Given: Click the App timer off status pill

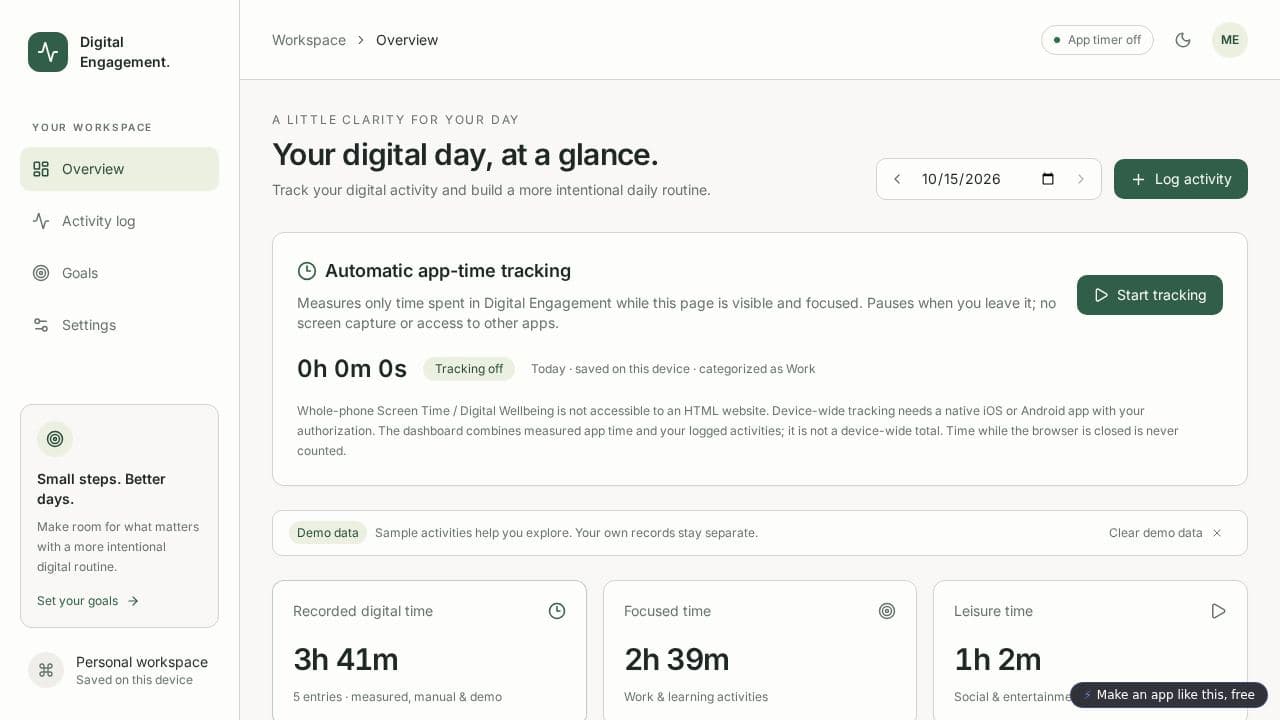Looking at the screenshot, I should click(x=1097, y=40).
